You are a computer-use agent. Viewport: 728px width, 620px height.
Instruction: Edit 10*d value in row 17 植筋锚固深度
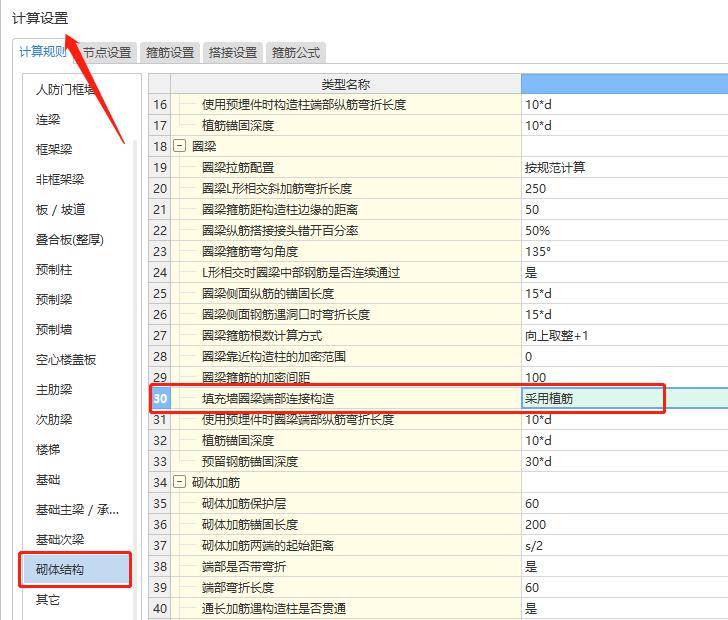pyautogui.click(x=624, y=125)
